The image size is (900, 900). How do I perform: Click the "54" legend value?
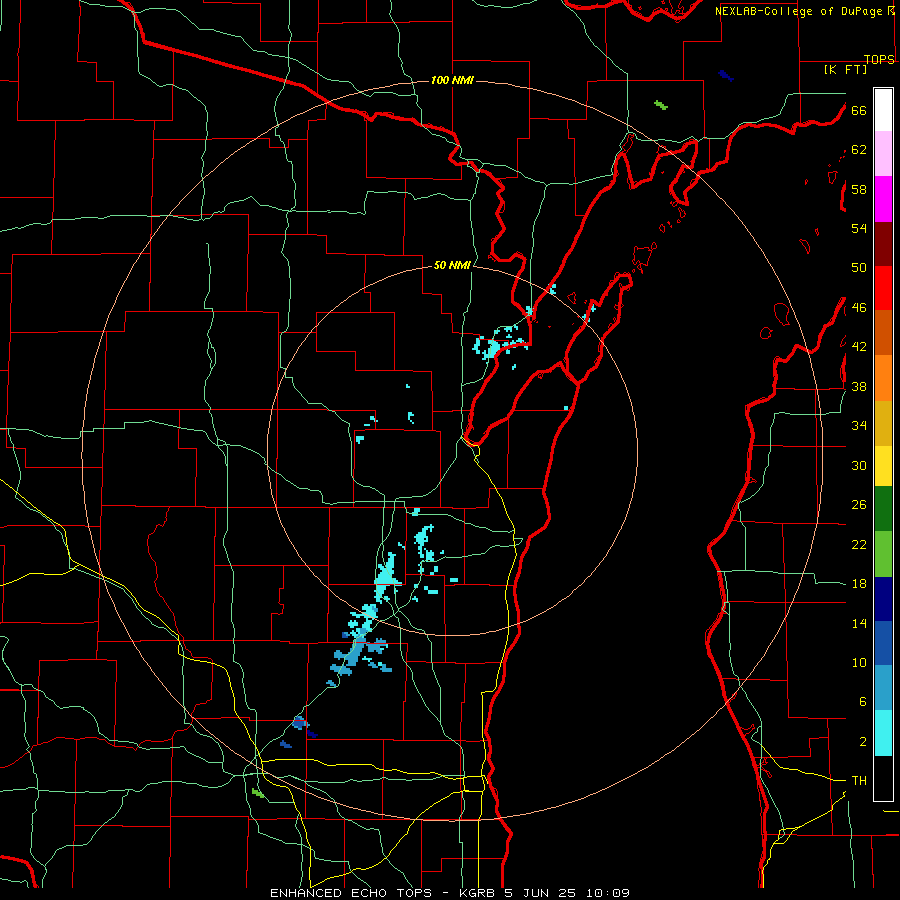coord(859,228)
